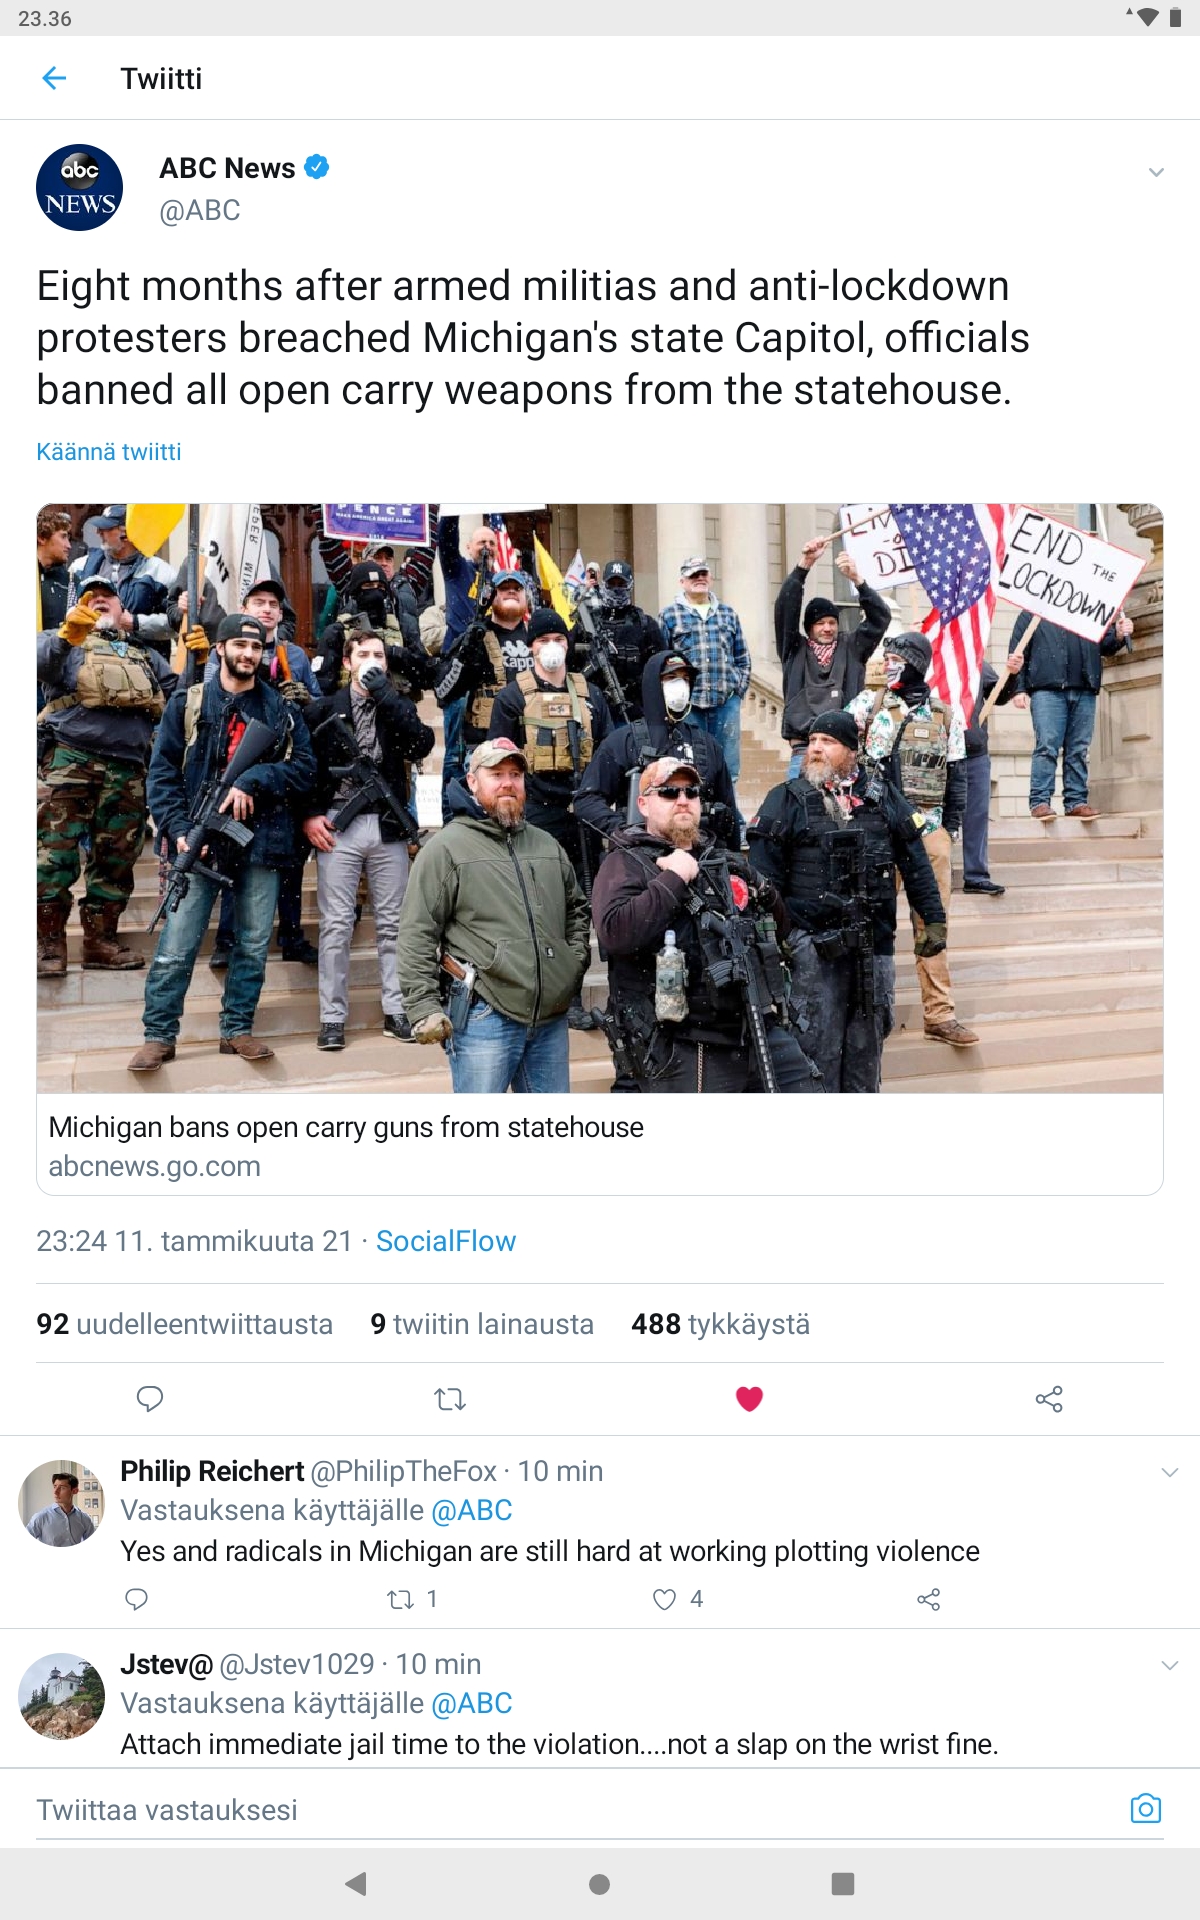Open camera icon in reply field
1200x1920 pixels.
pos(1146,1808)
